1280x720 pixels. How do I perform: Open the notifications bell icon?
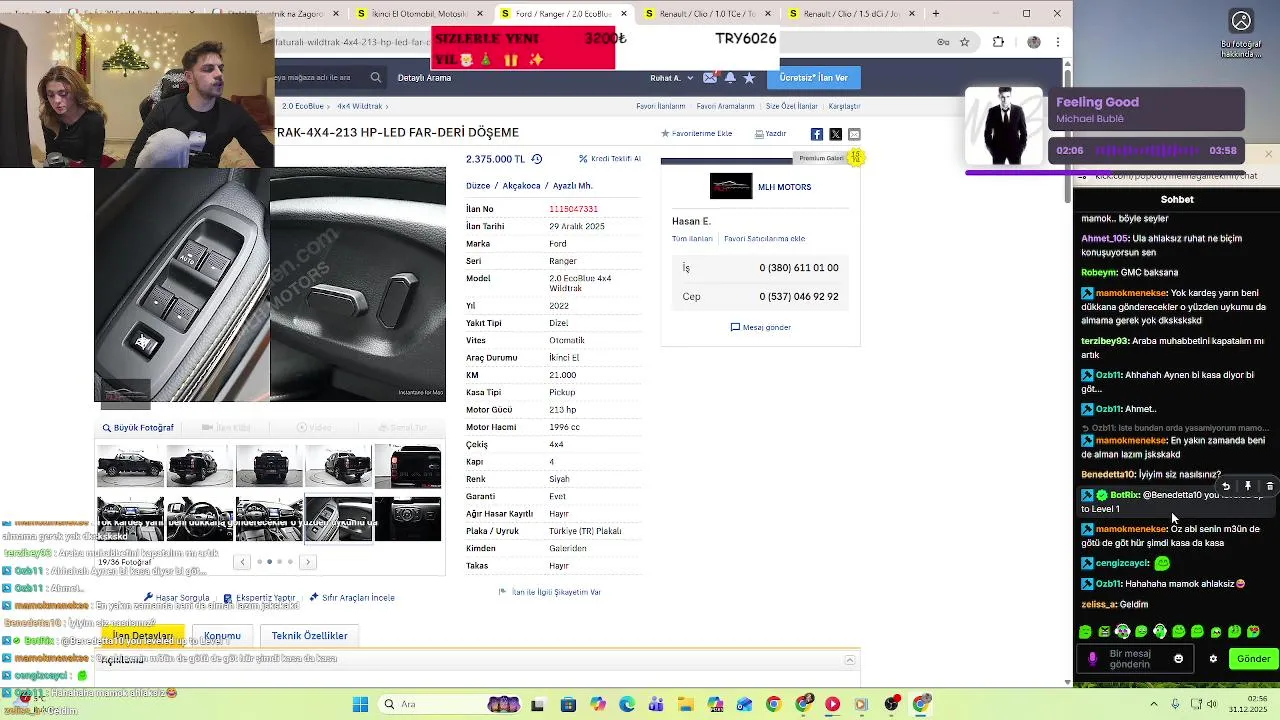(x=730, y=77)
